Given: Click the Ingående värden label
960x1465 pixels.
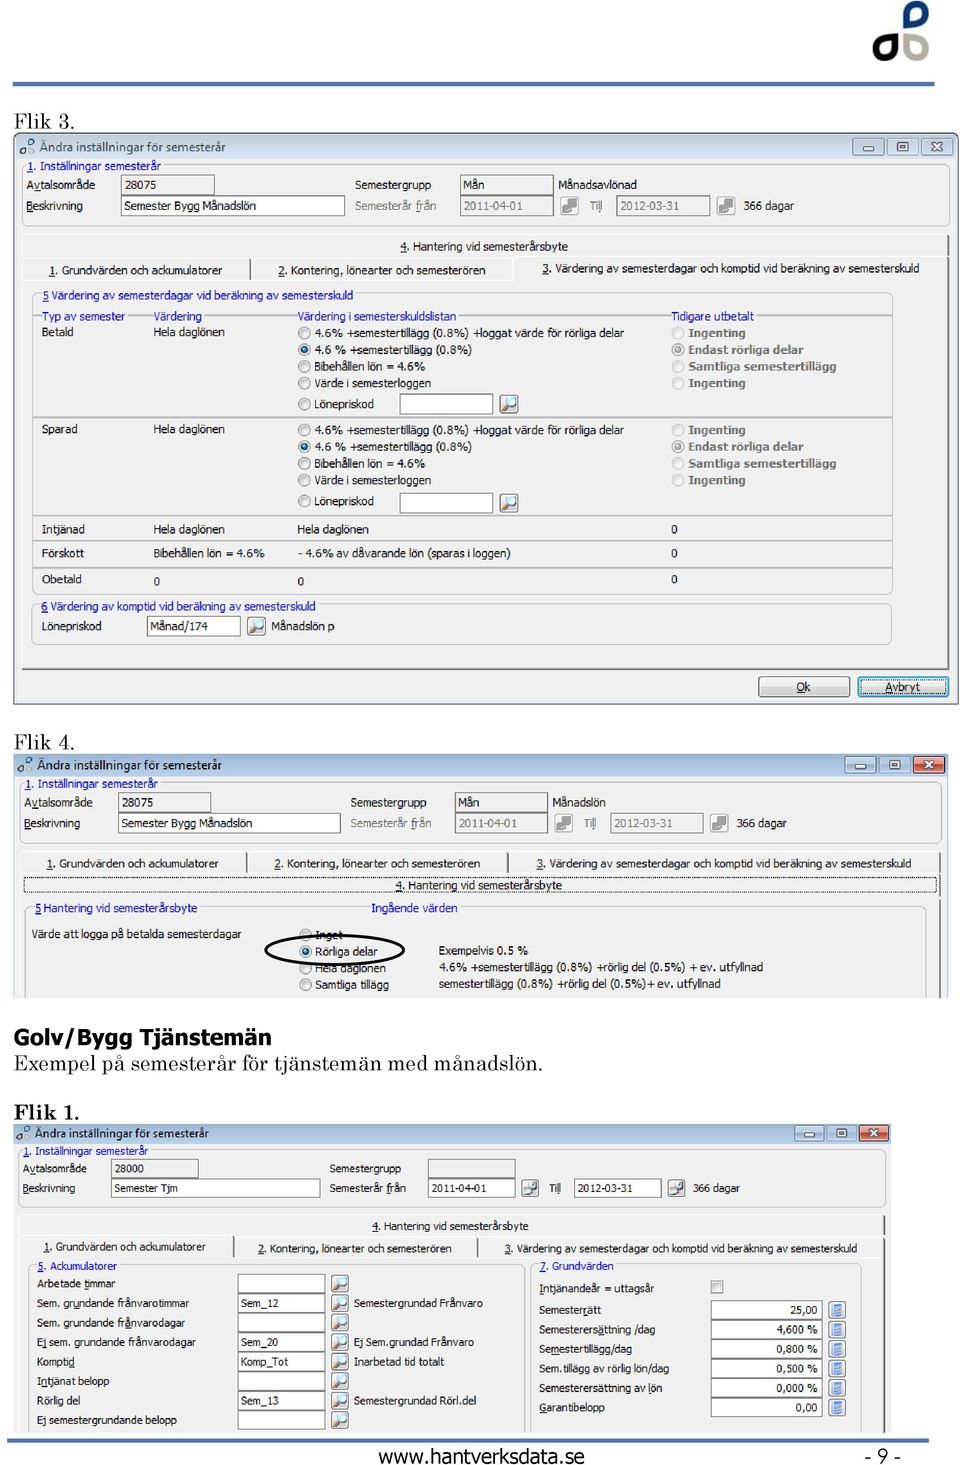Looking at the screenshot, I should click(414, 908).
